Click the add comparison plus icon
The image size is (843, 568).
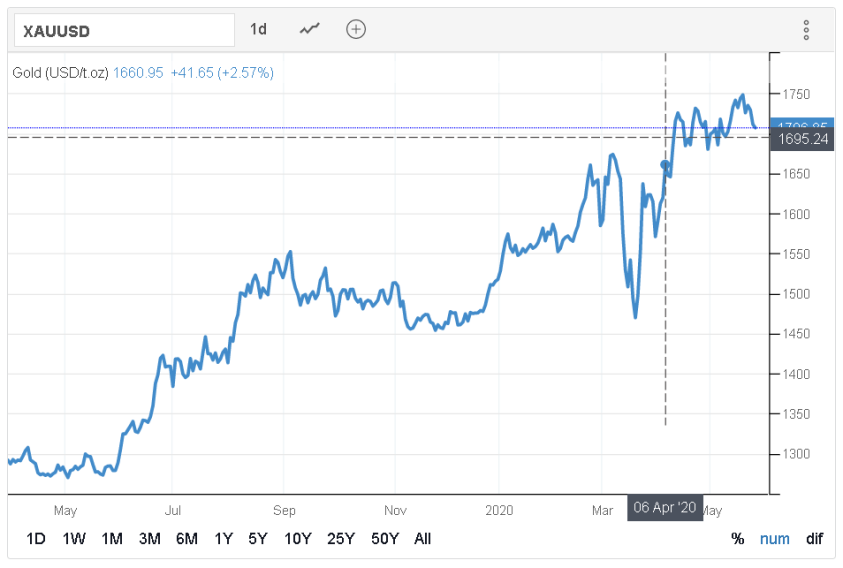[356, 29]
